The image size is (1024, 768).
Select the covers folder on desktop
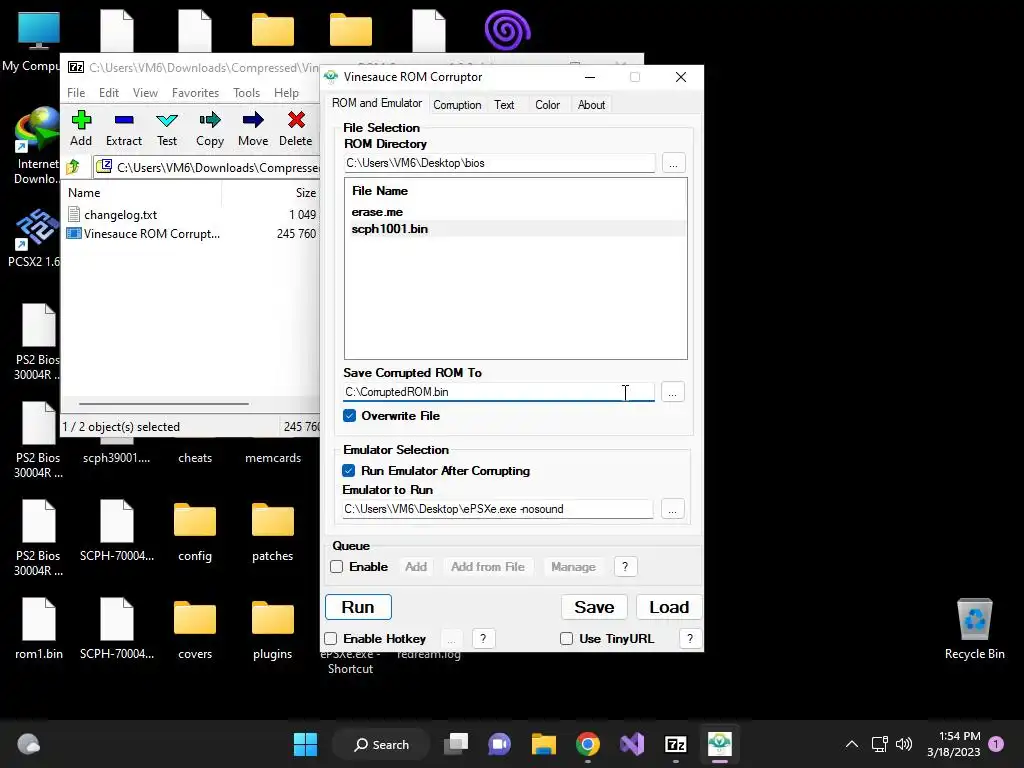tap(195, 630)
